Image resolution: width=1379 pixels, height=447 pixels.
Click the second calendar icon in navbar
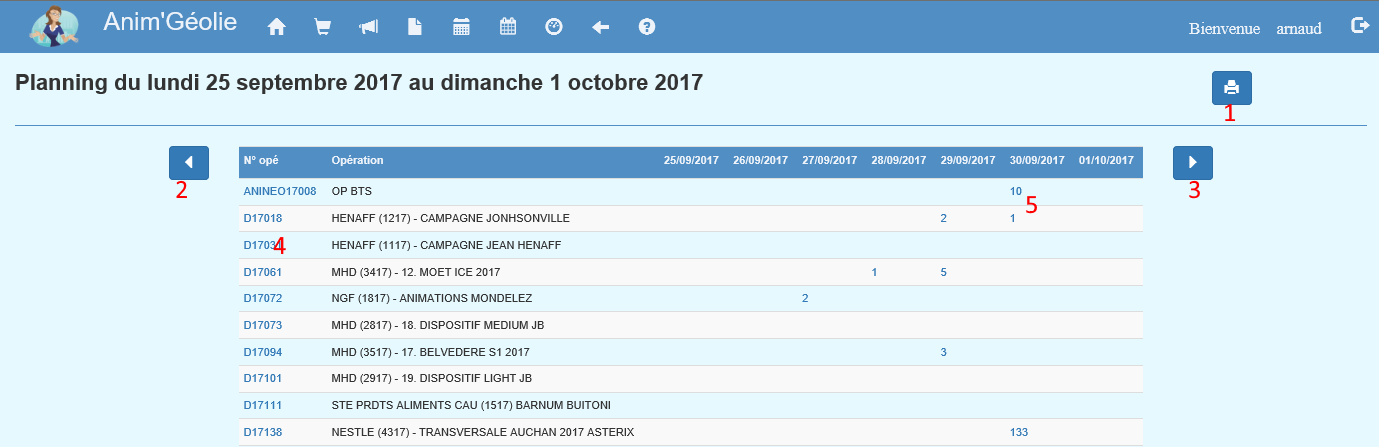[508, 28]
